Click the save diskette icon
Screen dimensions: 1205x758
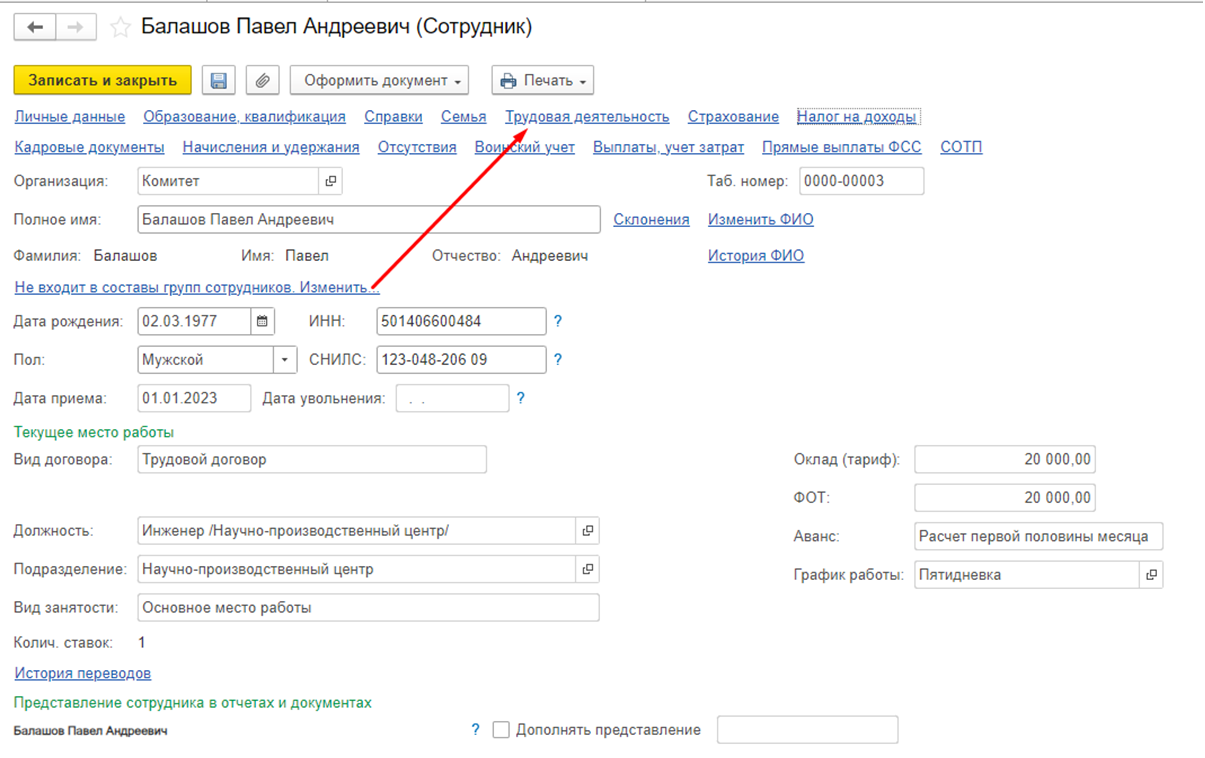(218, 81)
